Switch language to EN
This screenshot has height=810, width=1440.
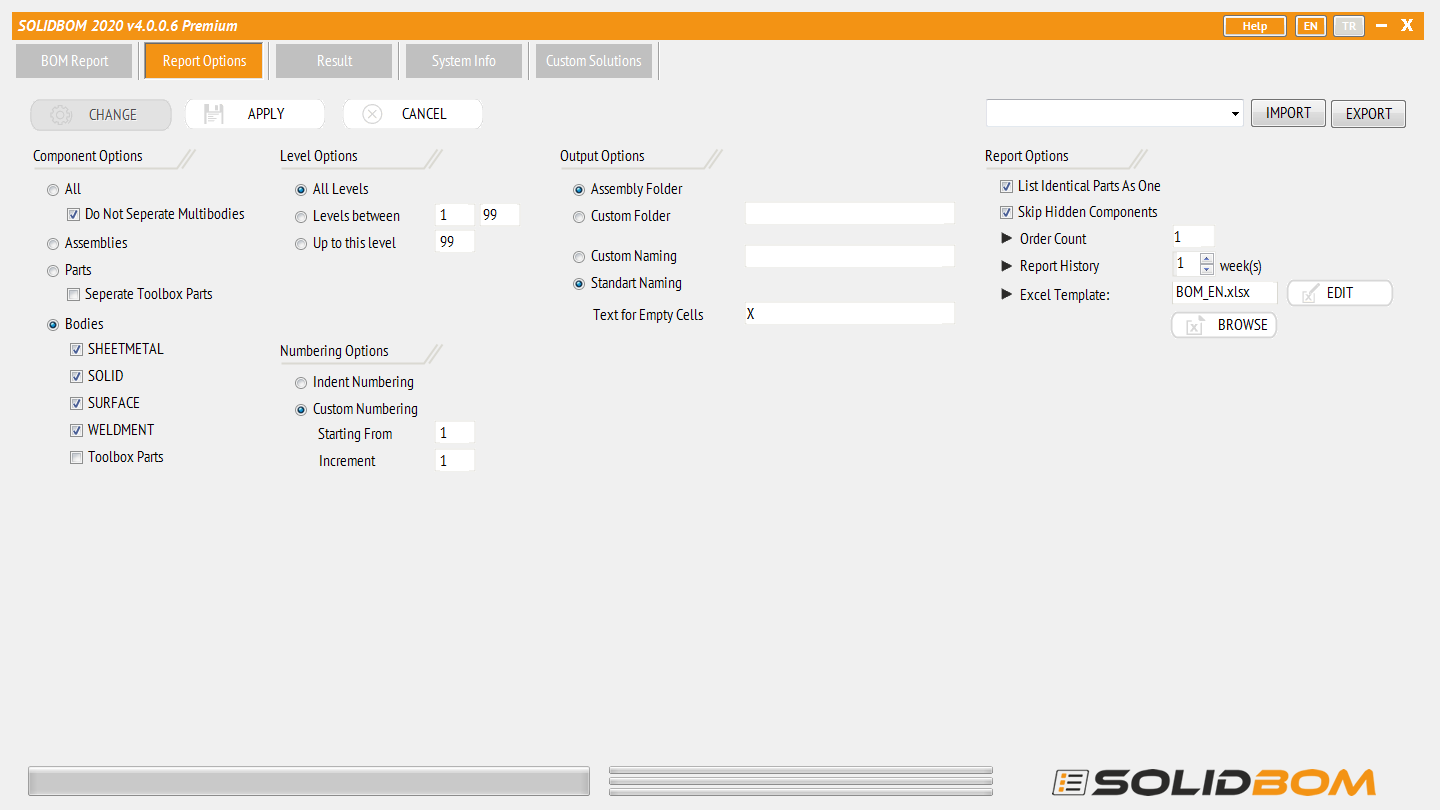click(x=1310, y=26)
